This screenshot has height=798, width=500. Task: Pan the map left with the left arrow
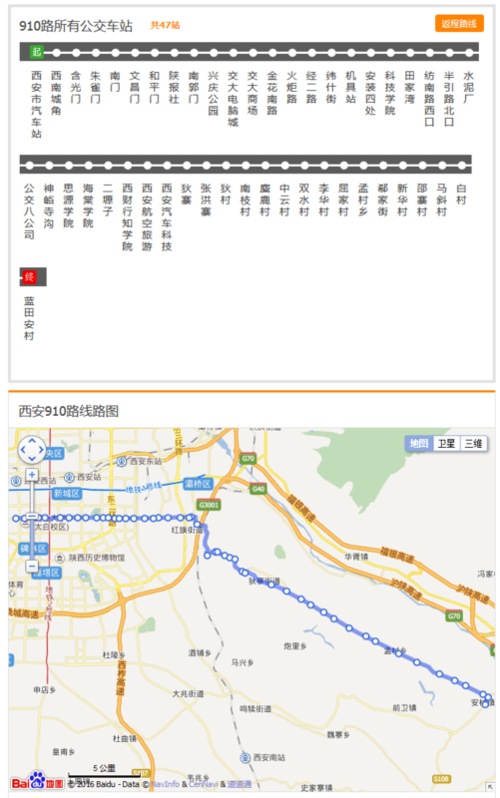(23, 450)
